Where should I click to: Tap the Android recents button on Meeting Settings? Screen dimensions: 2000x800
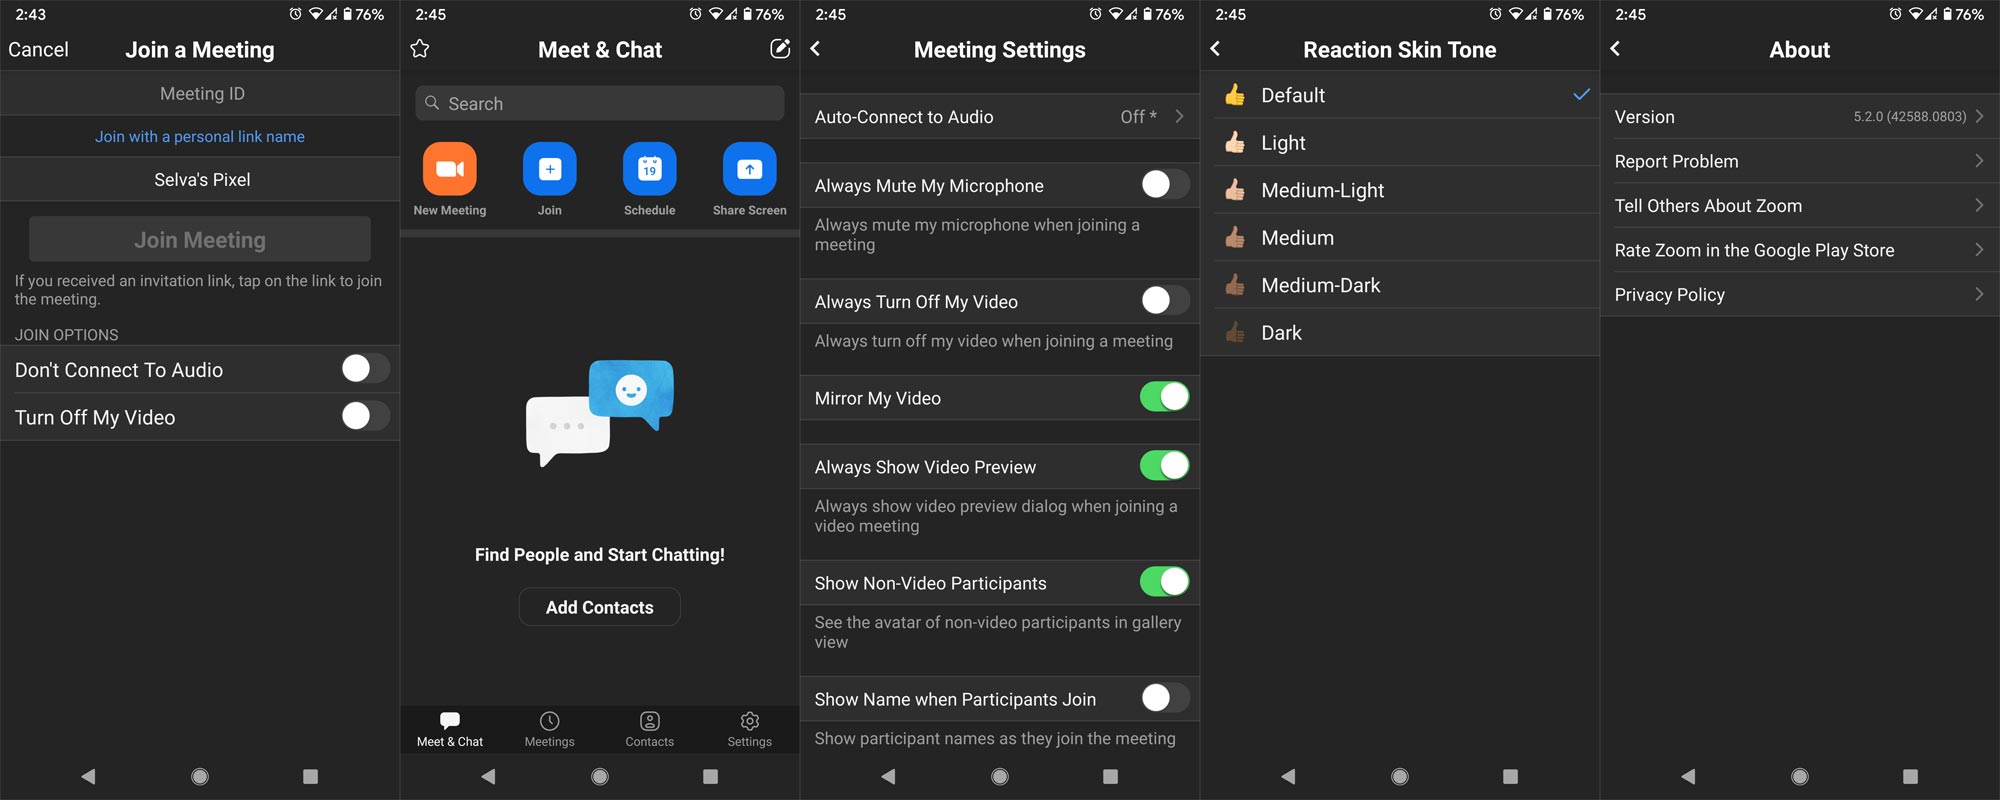[1110, 776]
